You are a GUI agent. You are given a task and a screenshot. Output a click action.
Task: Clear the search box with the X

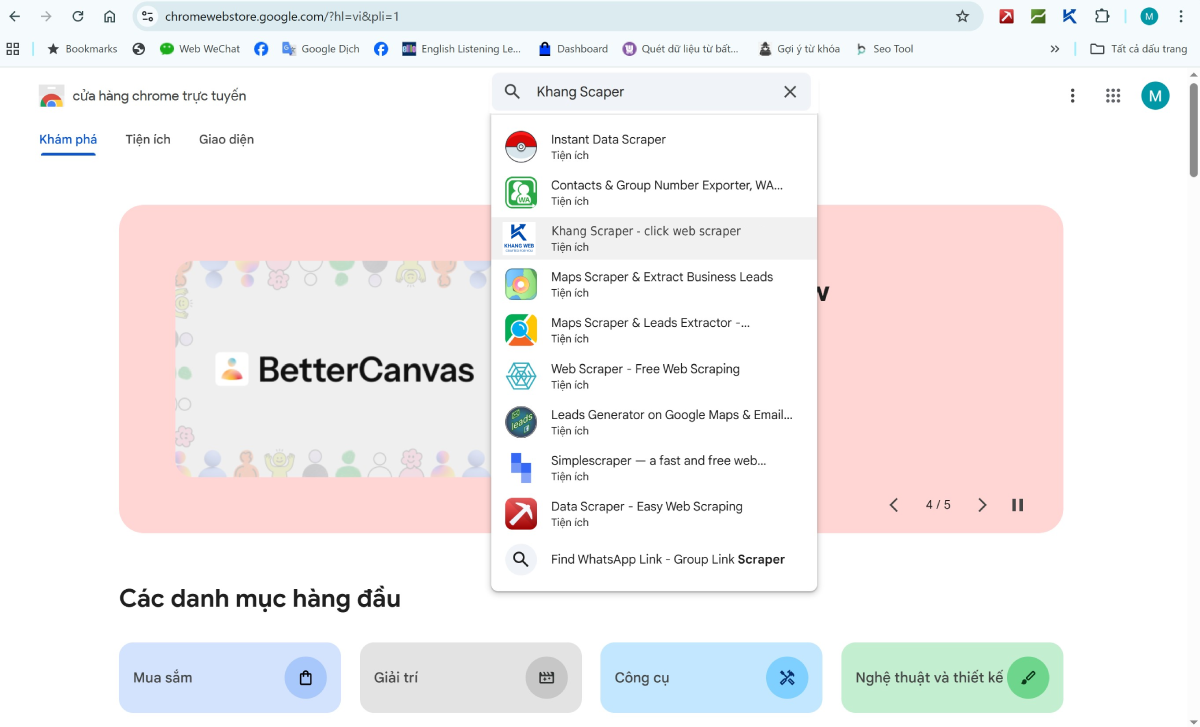point(789,91)
